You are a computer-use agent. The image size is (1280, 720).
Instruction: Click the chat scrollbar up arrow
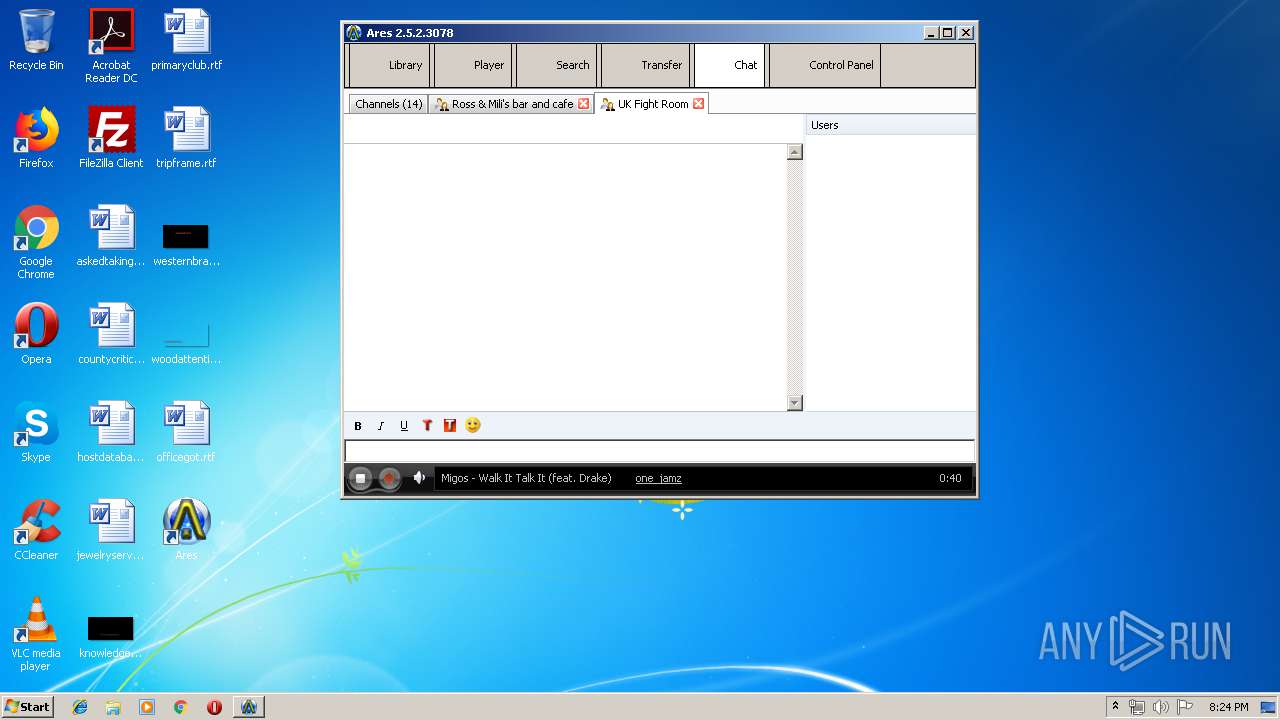795,152
